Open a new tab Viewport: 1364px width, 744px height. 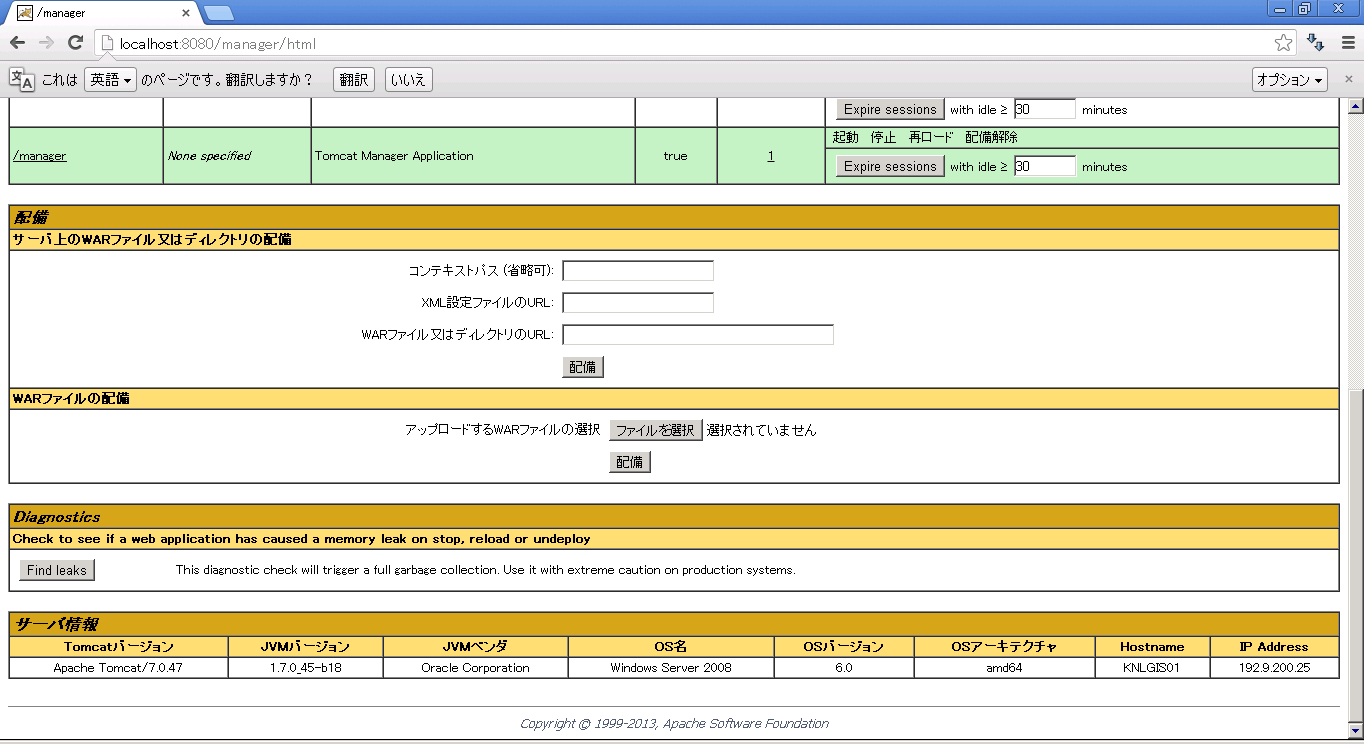pyautogui.click(x=219, y=13)
